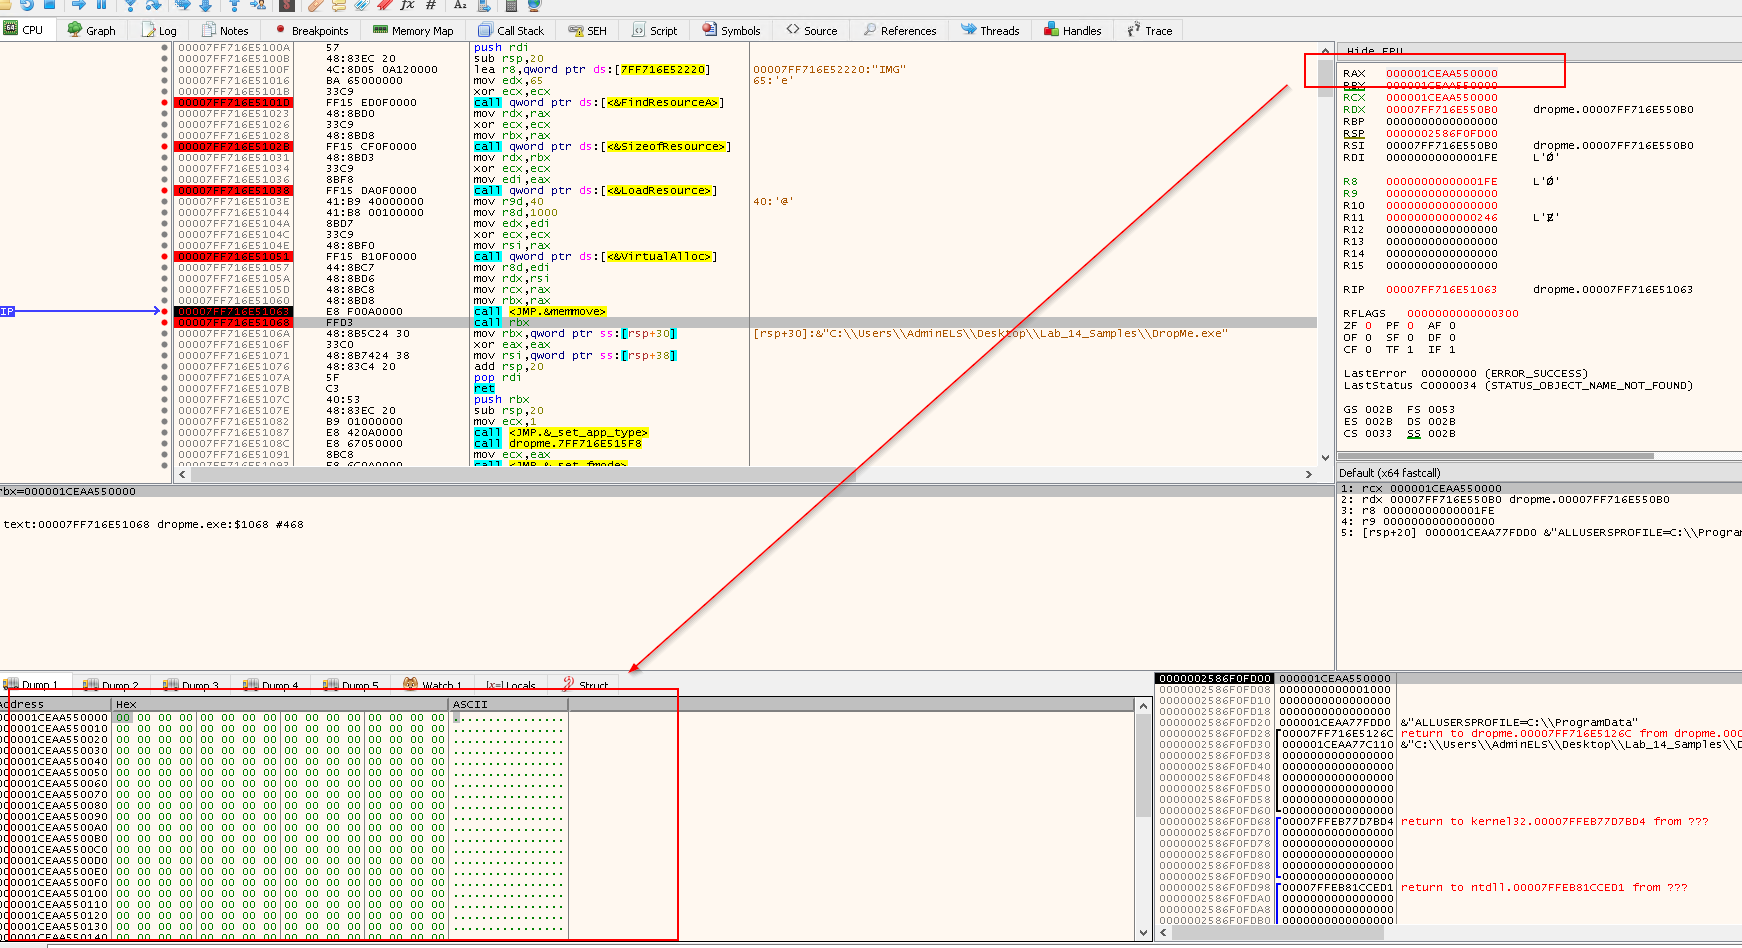This screenshot has height=948, width=1742.
Task: Open the Symbols tab
Action: (731, 30)
